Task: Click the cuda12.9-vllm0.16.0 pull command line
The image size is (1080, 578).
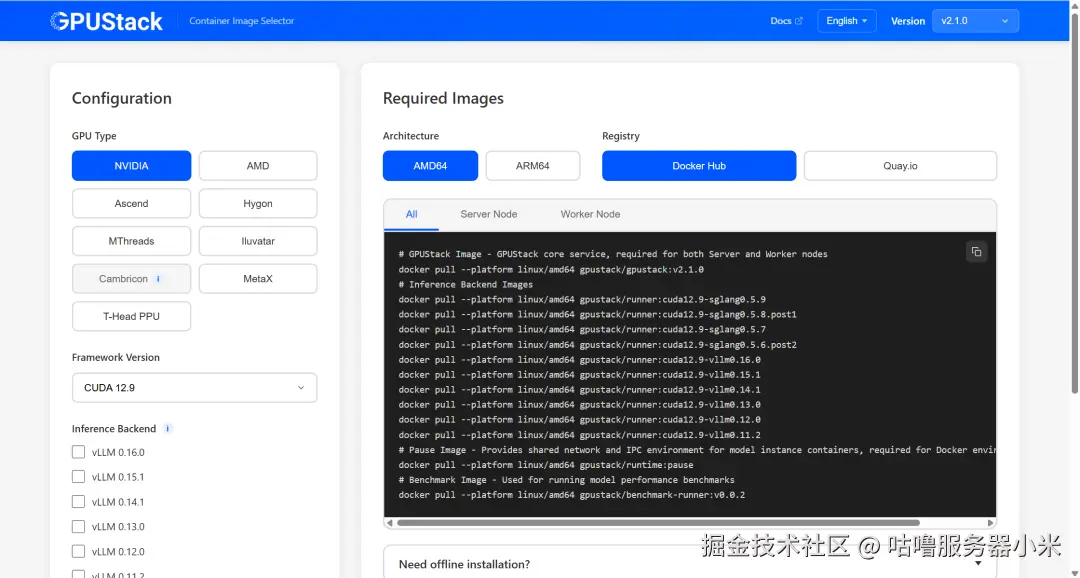Action: [579, 360]
